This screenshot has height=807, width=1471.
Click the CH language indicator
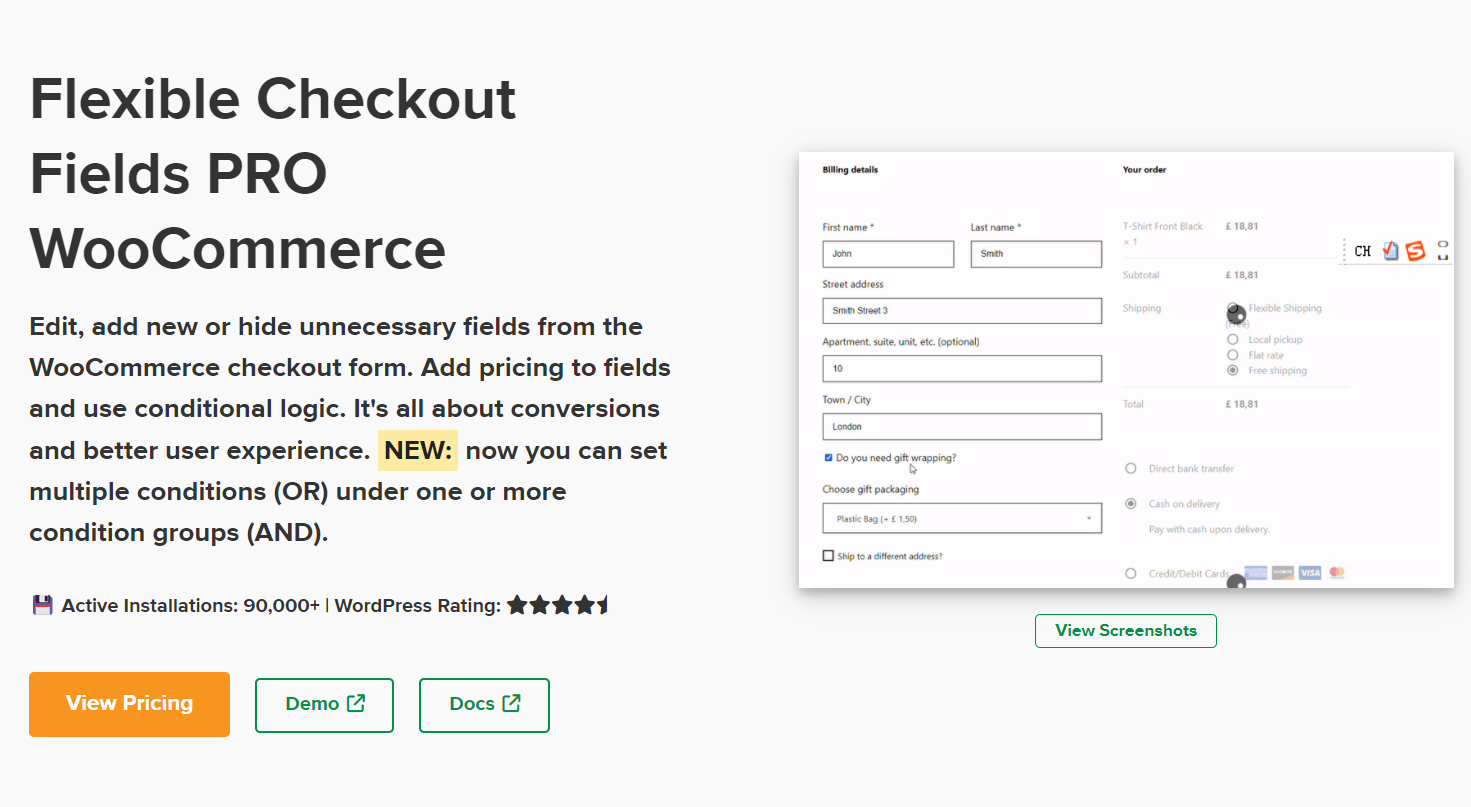click(x=1362, y=252)
